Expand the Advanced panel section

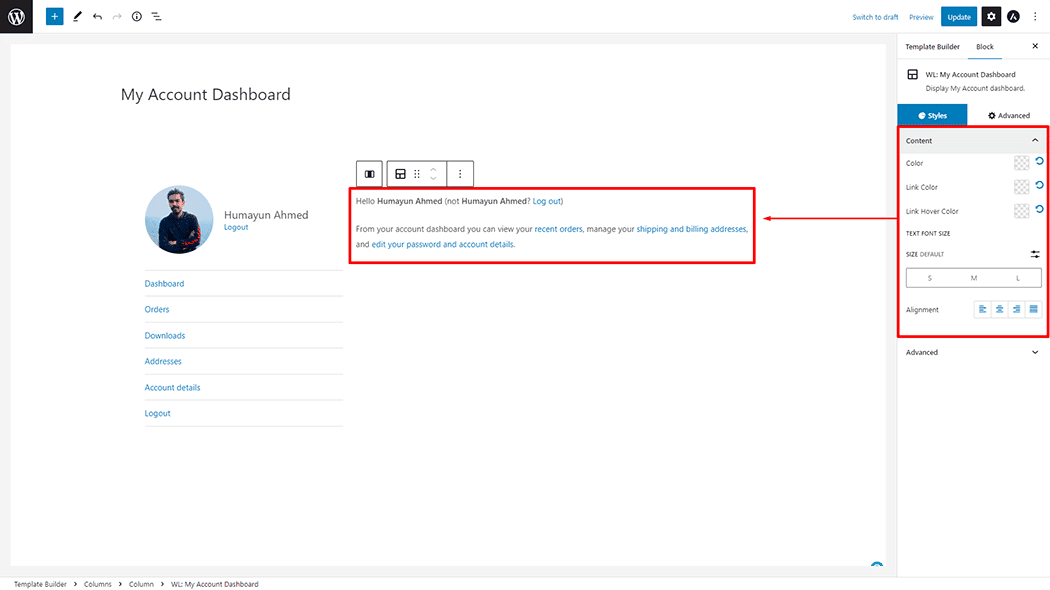tap(1034, 352)
